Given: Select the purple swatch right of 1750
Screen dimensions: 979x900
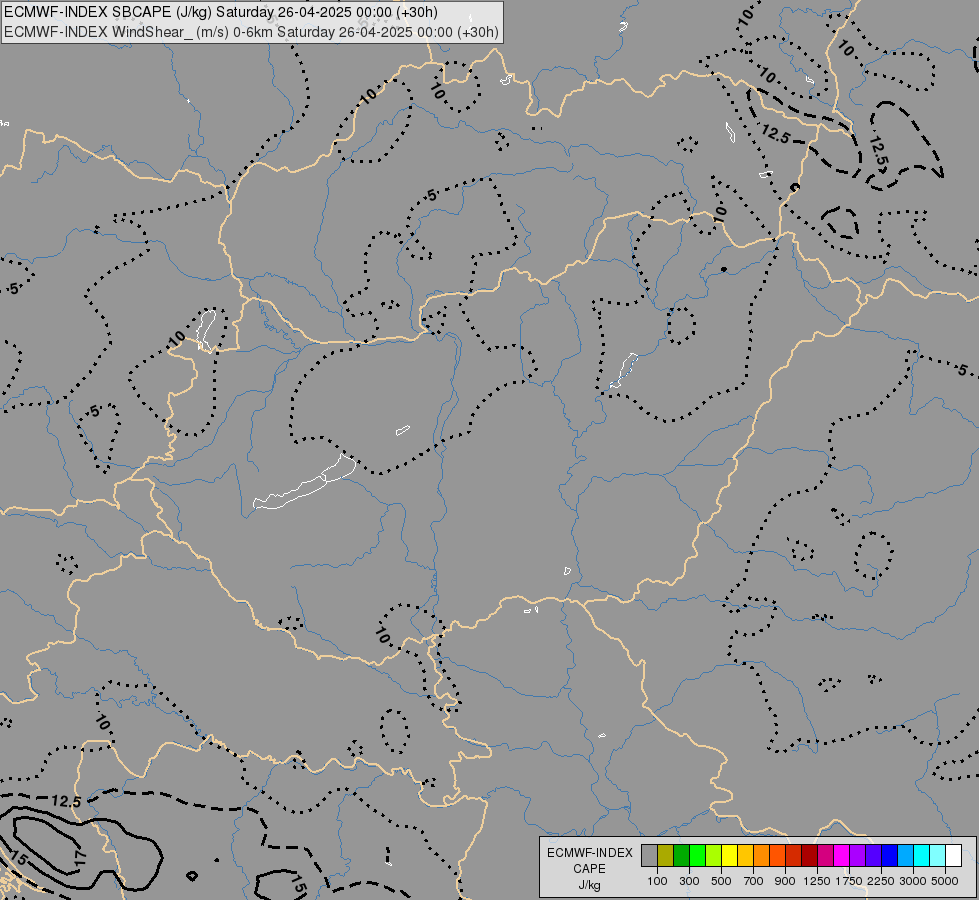Looking at the screenshot, I should [x=858, y=855].
